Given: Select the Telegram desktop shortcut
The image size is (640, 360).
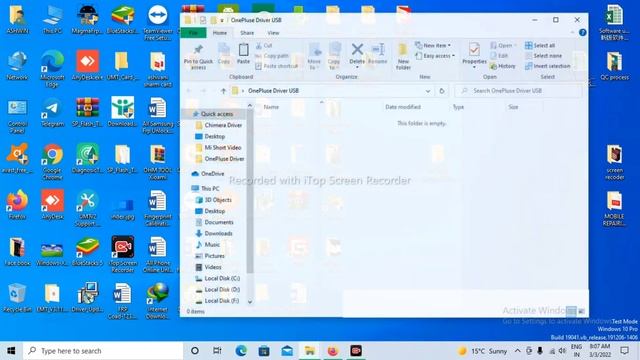Looking at the screenshot, I should tap(52, 113).
